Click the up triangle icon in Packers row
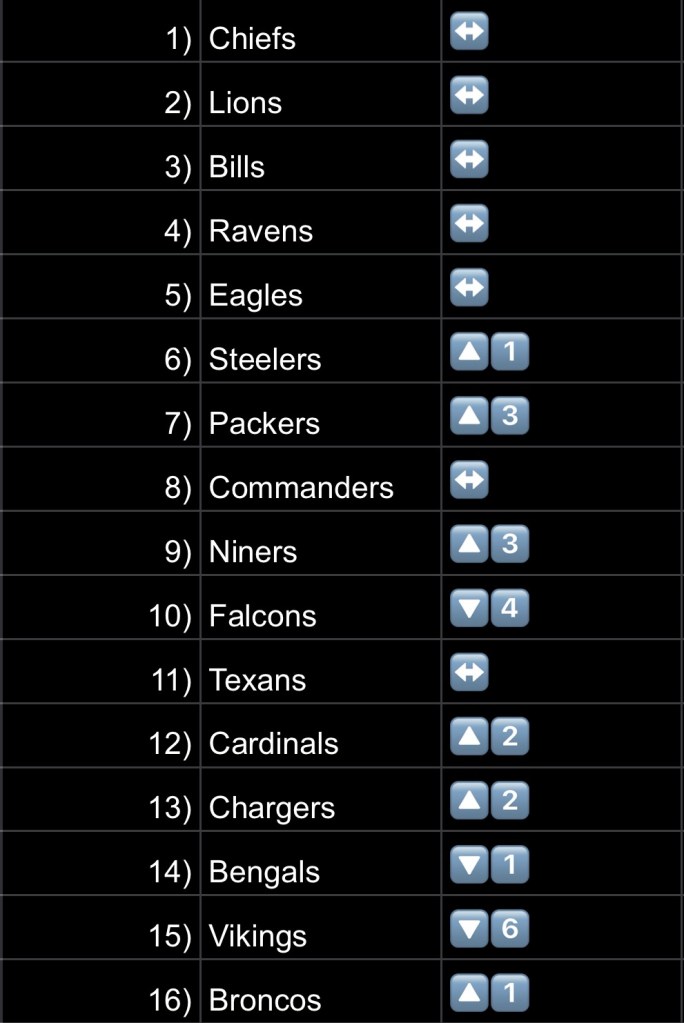The height and width of the screenshot is (1023, 684). tap(469, 416)
